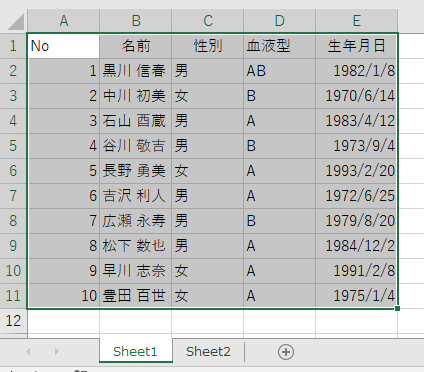Click the 生年月日 header cell

click(x=356, y=46)
